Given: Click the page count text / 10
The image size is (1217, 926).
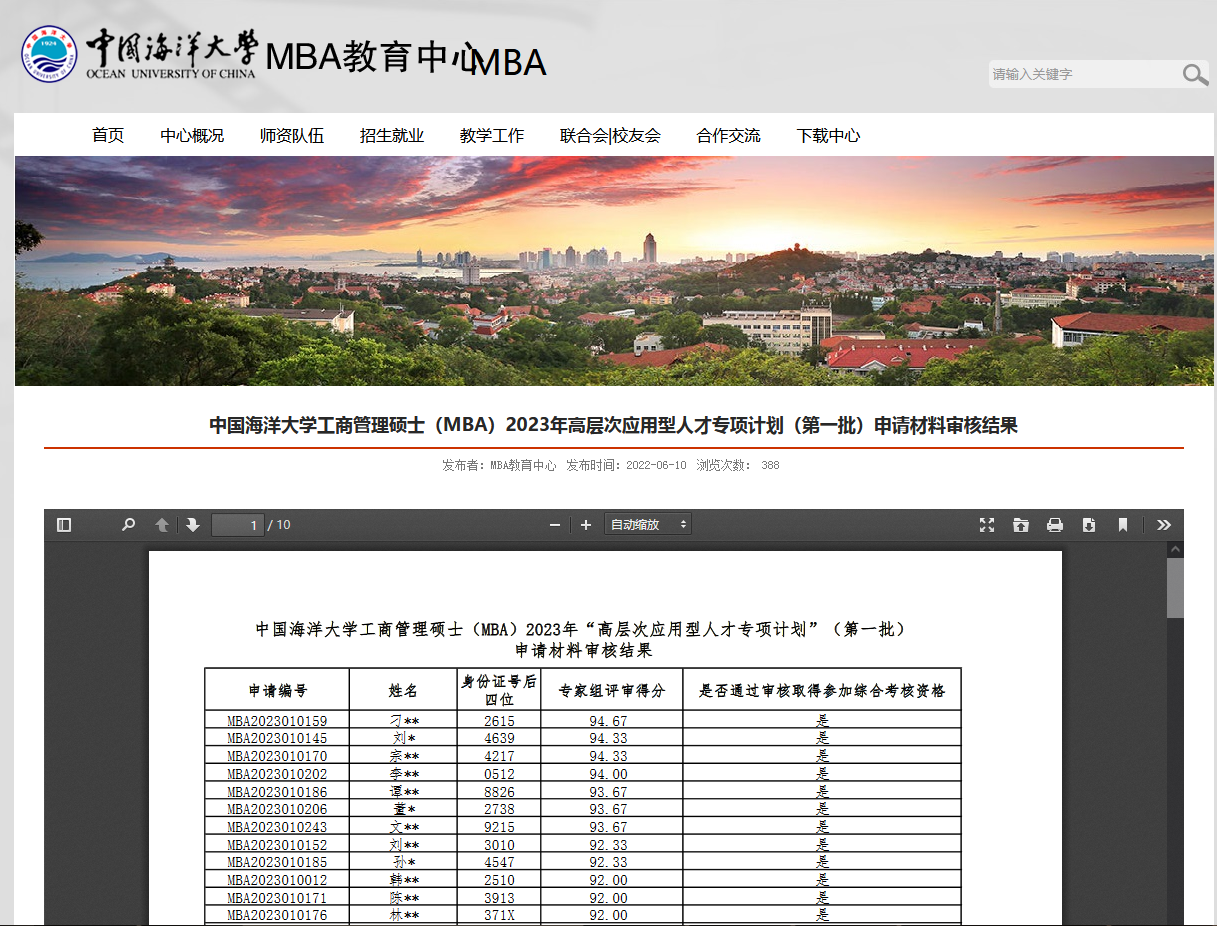Looking at the screenshot, I should [x=279, y=525].
